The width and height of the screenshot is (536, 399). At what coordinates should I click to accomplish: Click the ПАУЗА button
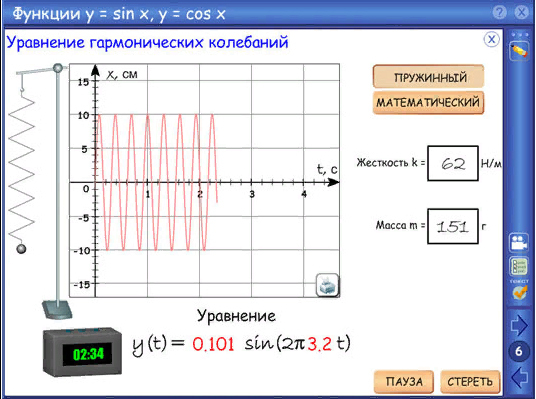404,381
